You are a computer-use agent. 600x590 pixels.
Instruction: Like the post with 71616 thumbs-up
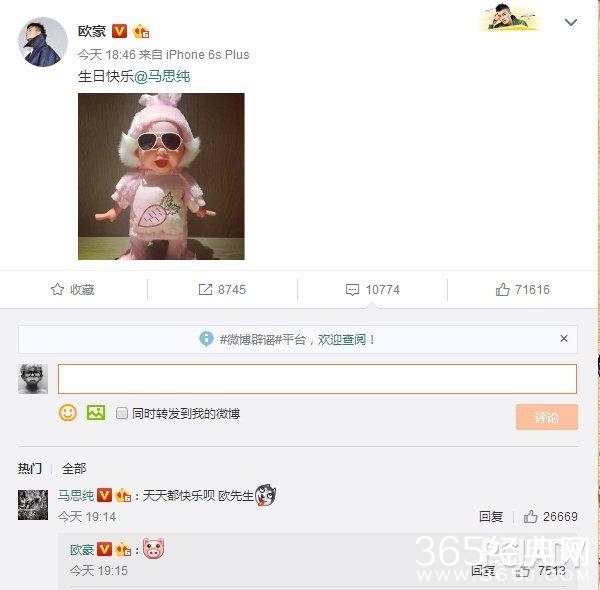502,289
